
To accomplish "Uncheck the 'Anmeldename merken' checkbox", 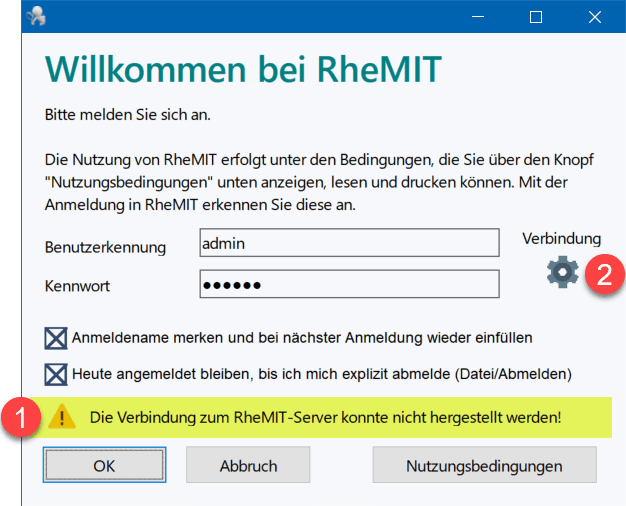I will [x=56, y=338].
